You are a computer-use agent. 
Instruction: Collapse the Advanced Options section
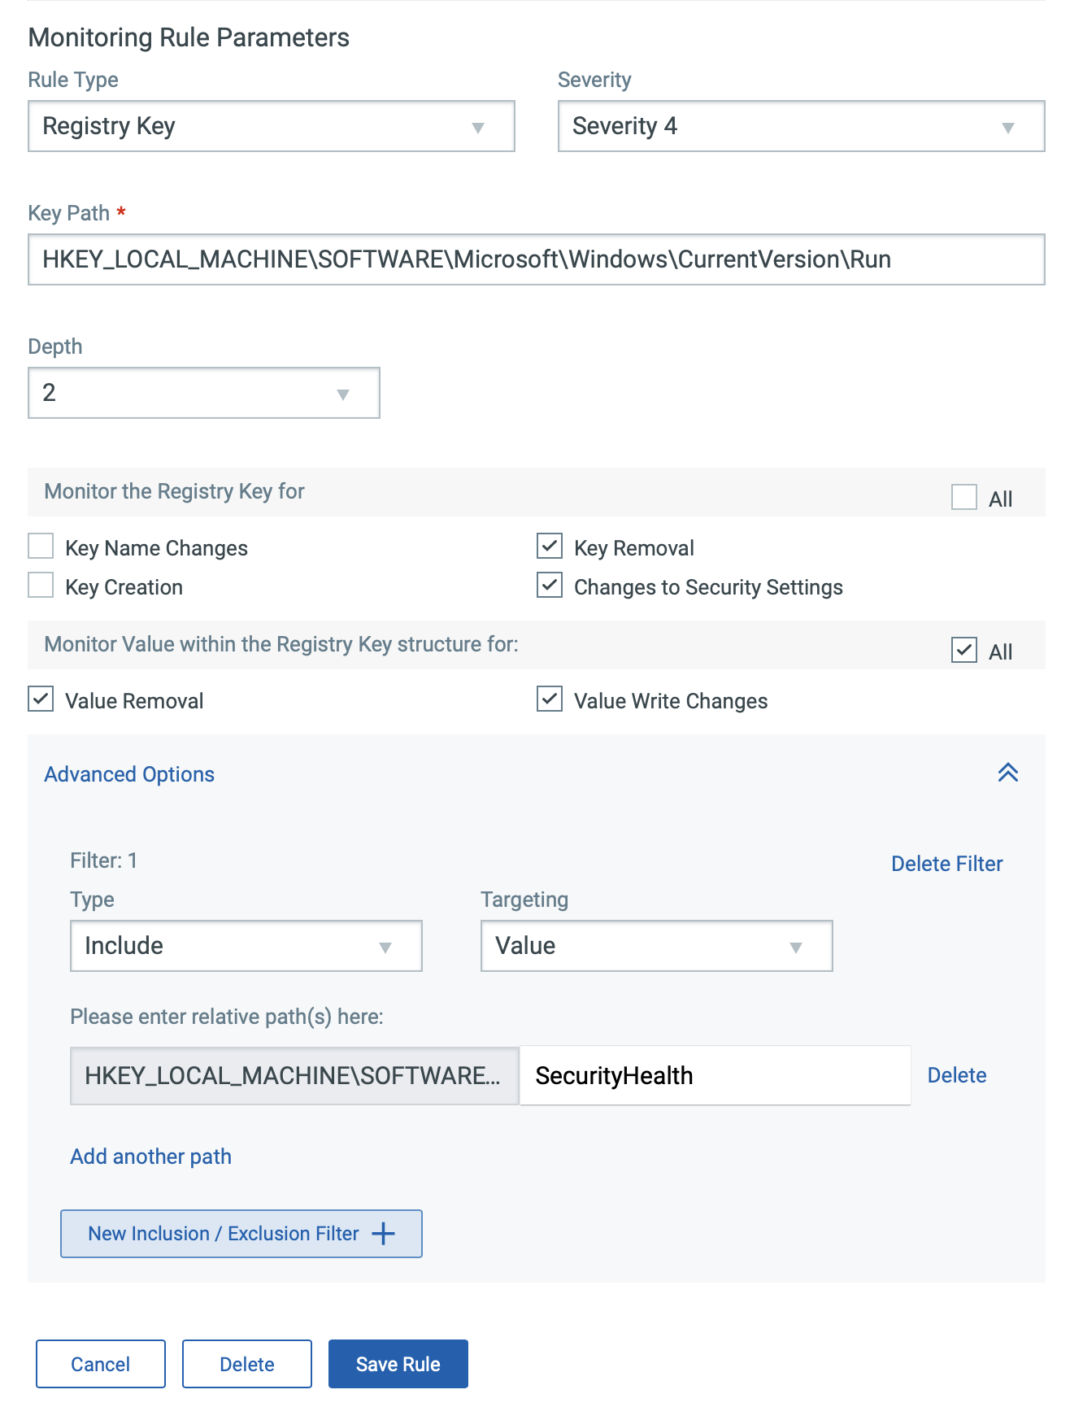click(x=1008, y=773)
